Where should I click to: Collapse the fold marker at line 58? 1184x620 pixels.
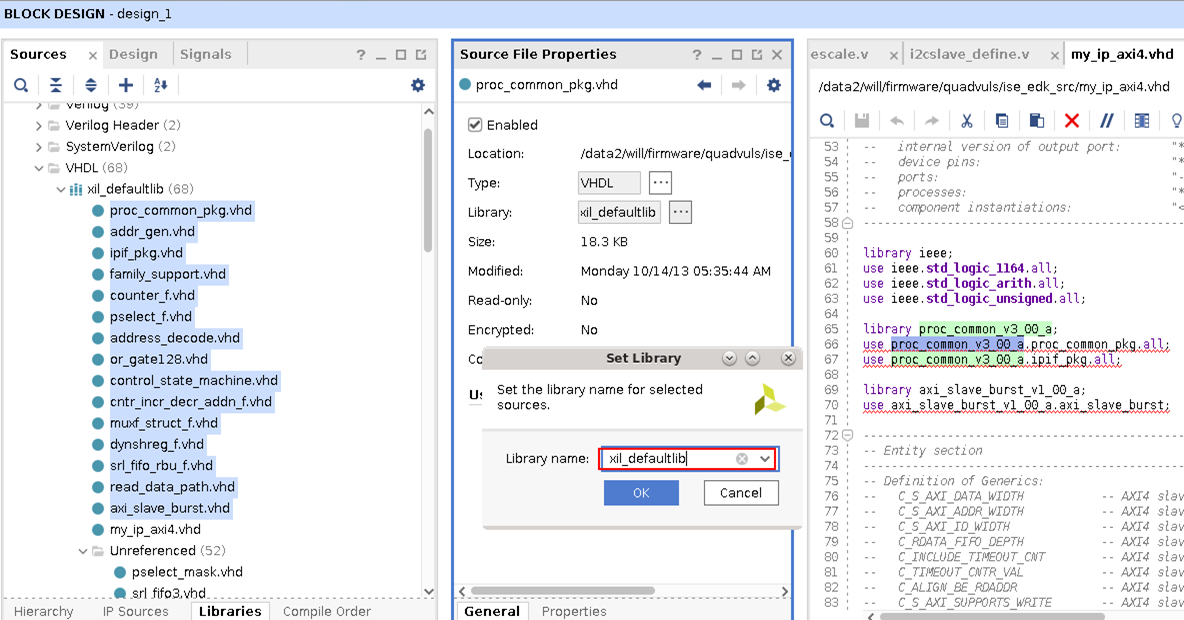click(x=848, y=224)
